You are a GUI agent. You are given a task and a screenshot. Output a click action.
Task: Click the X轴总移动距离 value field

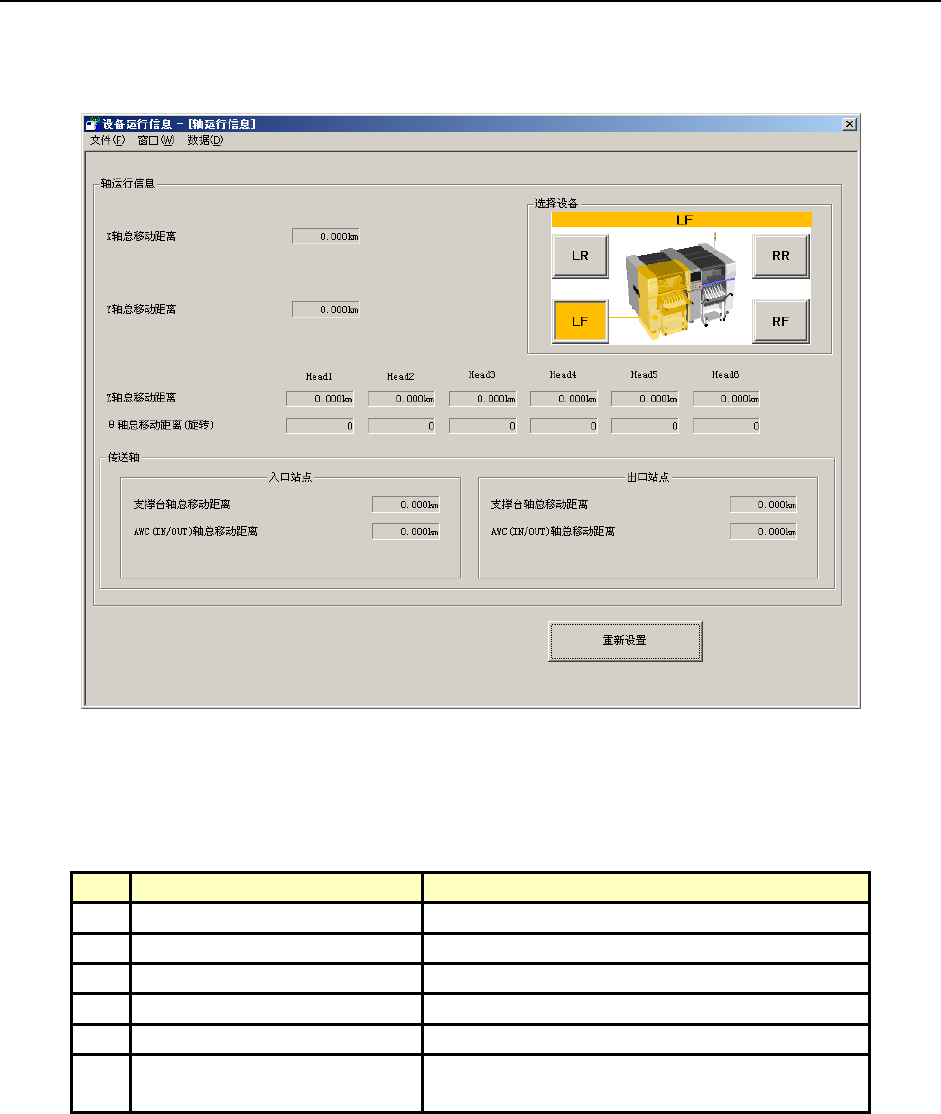click(326, 237)
